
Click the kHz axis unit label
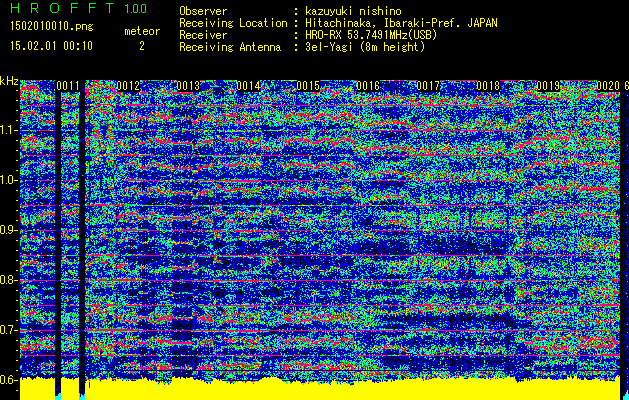point(9,80)
